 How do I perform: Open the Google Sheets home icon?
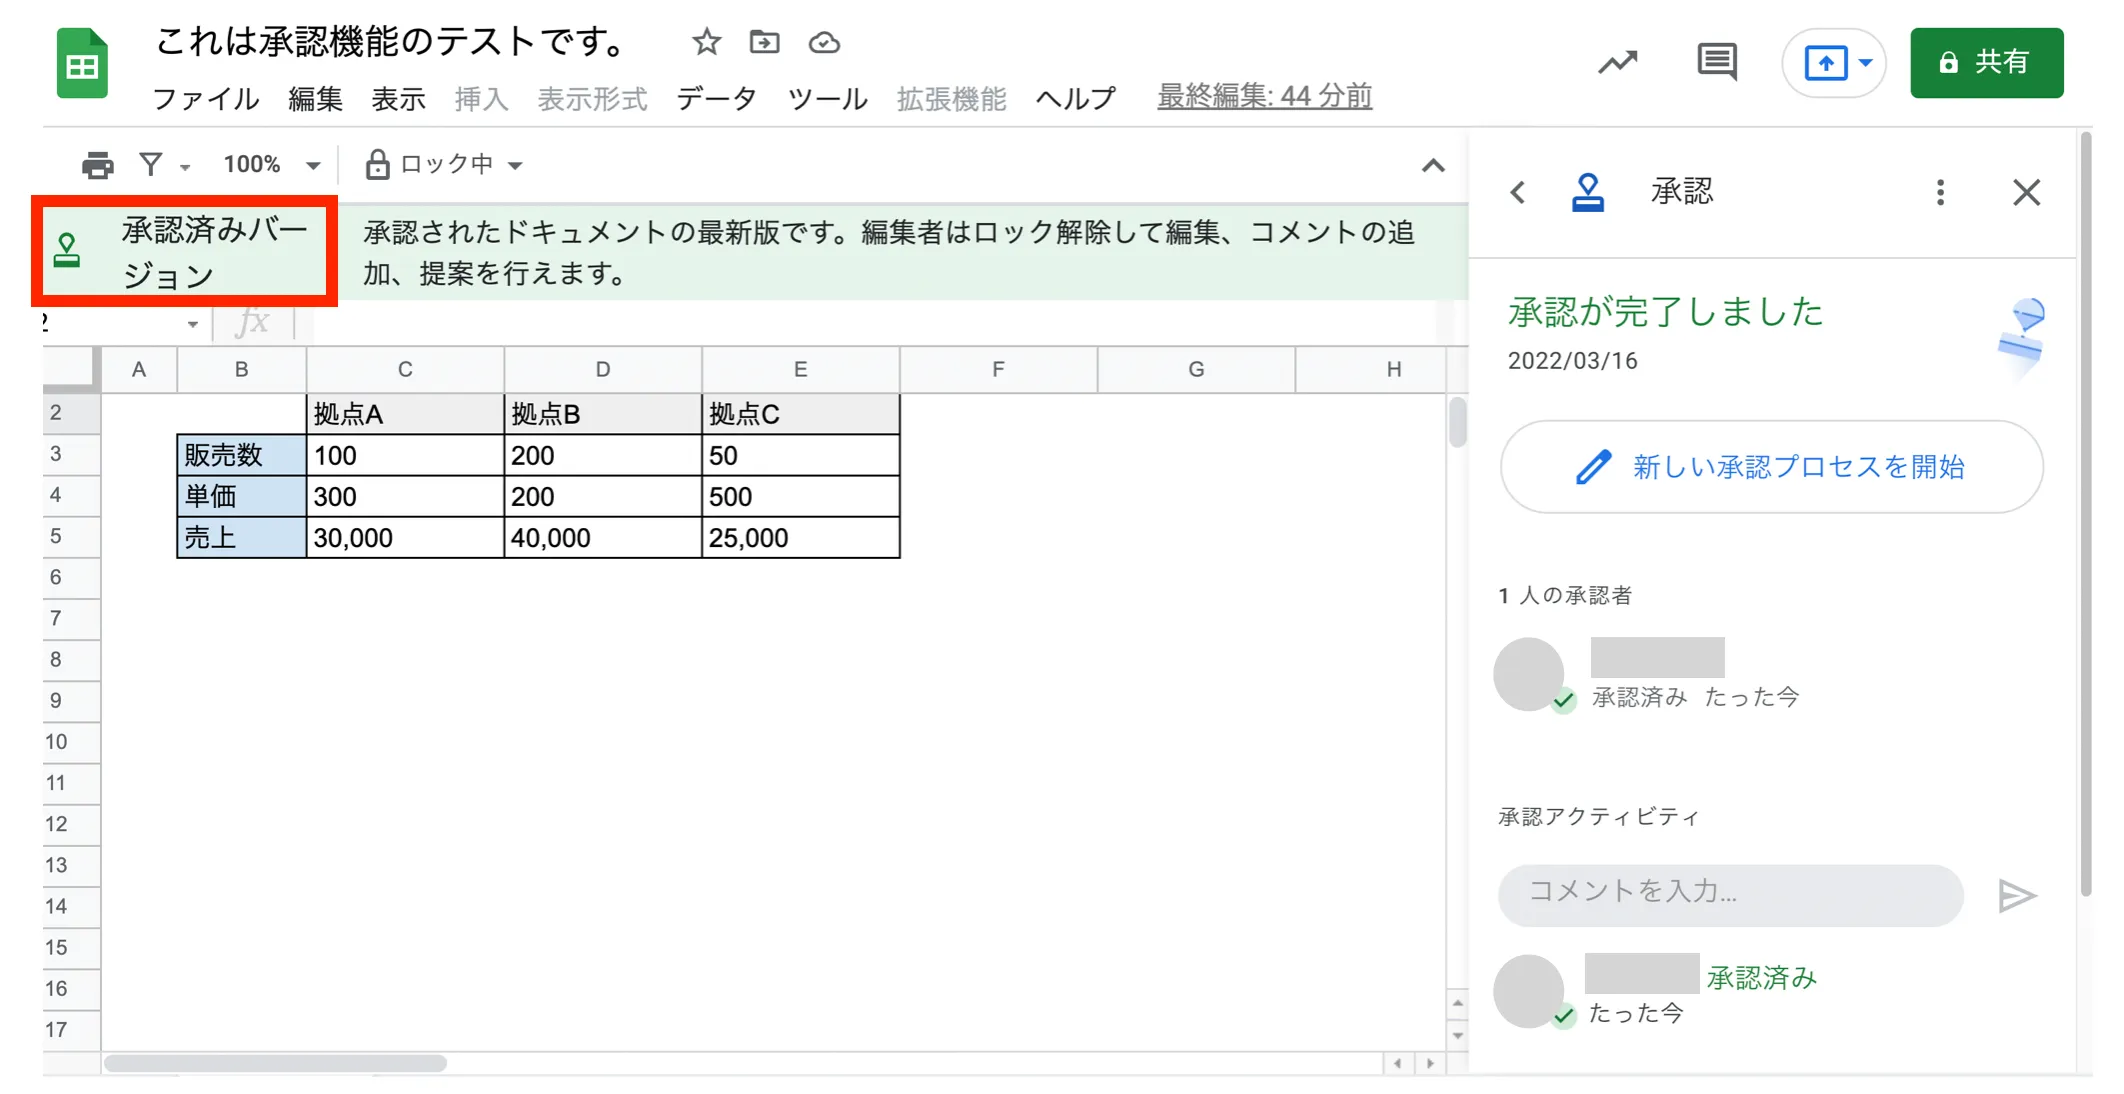coord(82,63)
